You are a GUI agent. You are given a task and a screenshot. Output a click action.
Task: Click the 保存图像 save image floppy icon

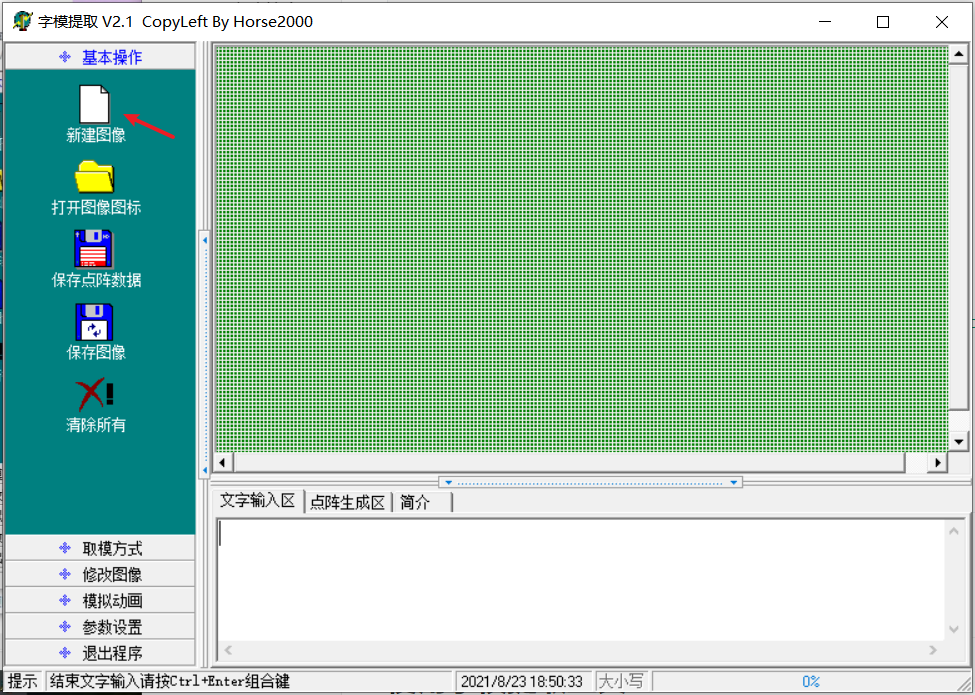coord(94,321)
